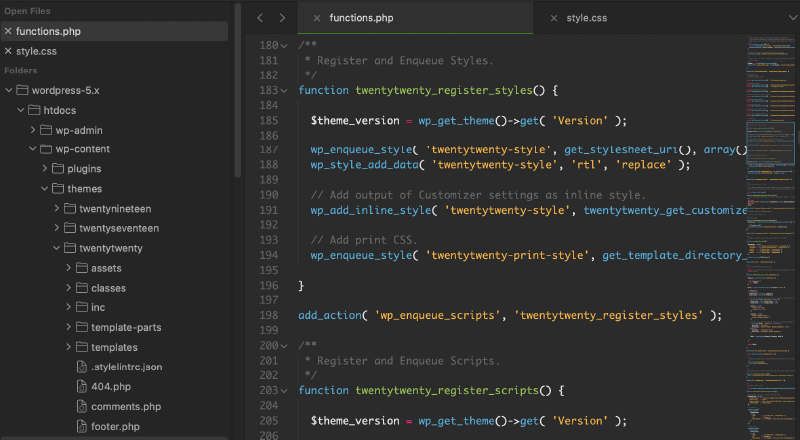Expand the classes folder
Screen dimensions: 800x440
tap(68, 288)
